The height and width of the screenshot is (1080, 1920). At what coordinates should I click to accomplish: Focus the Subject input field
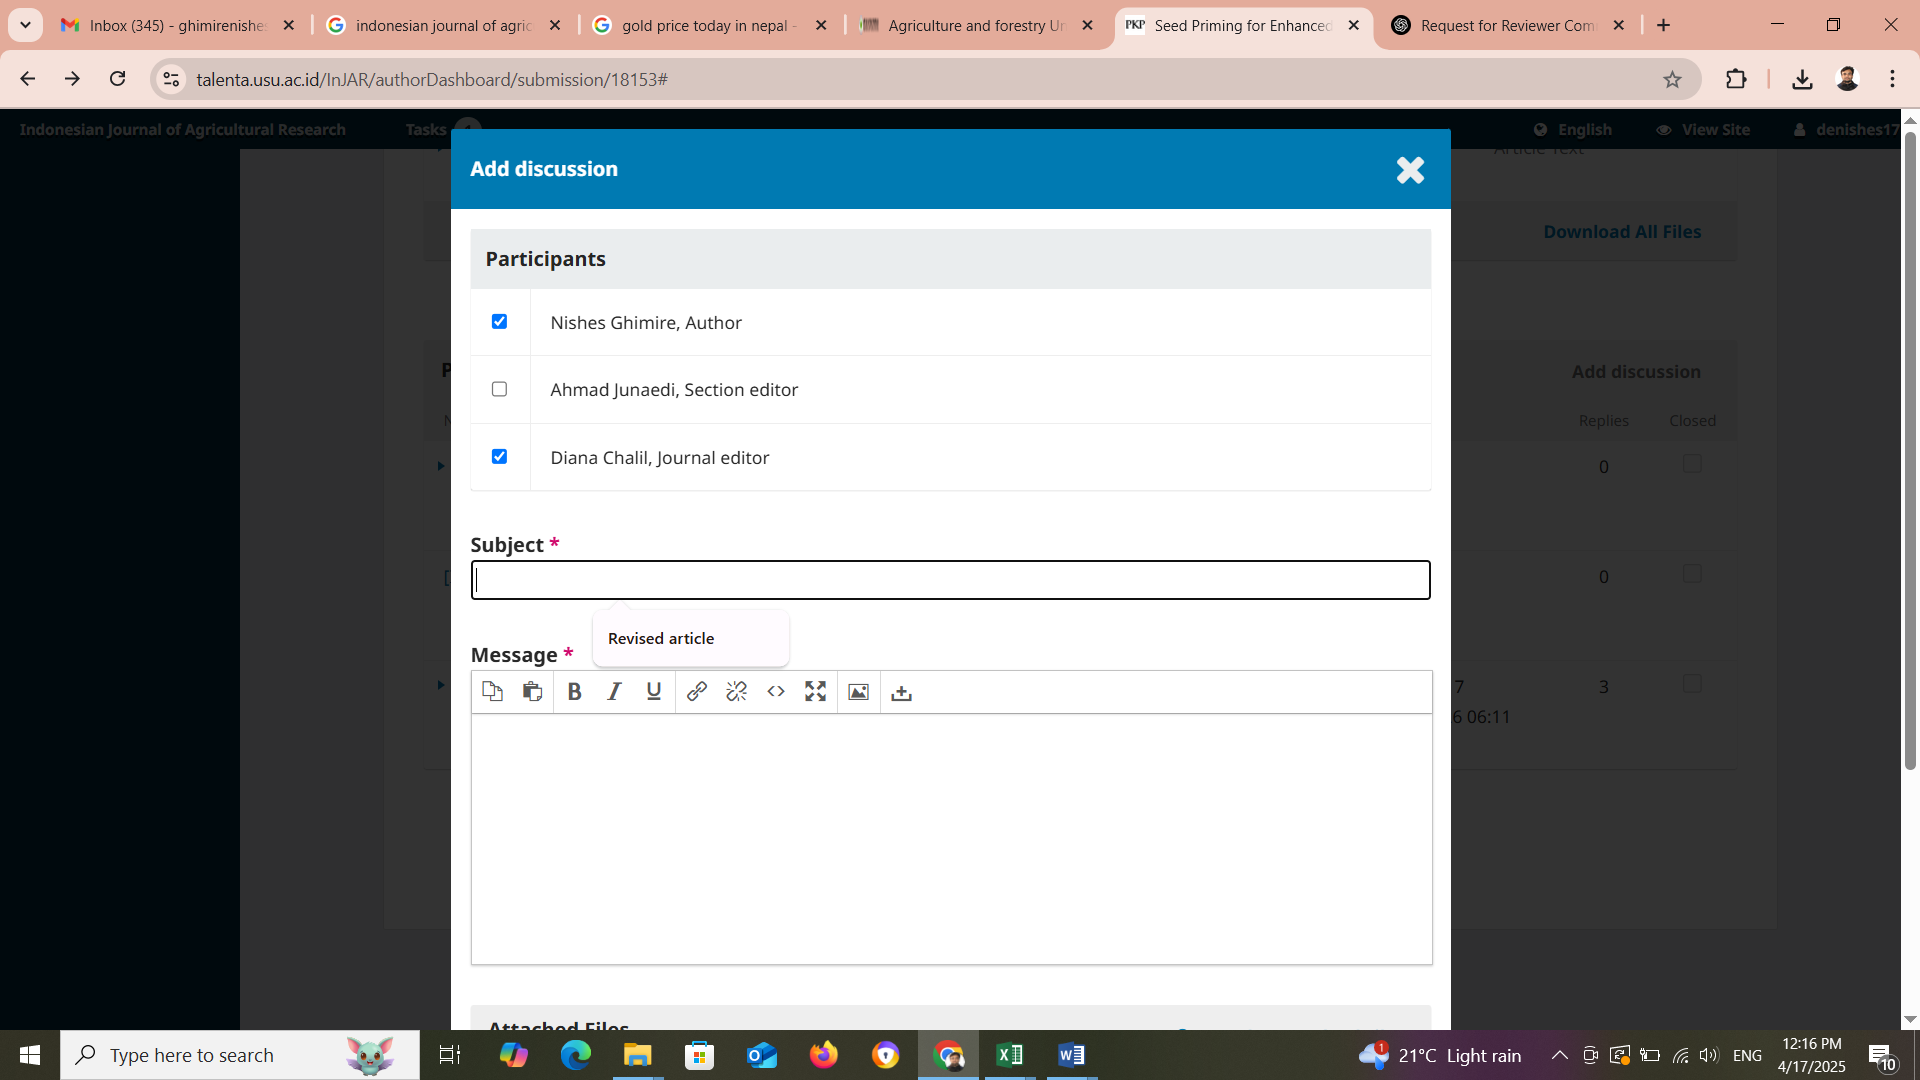coord(950,580)
